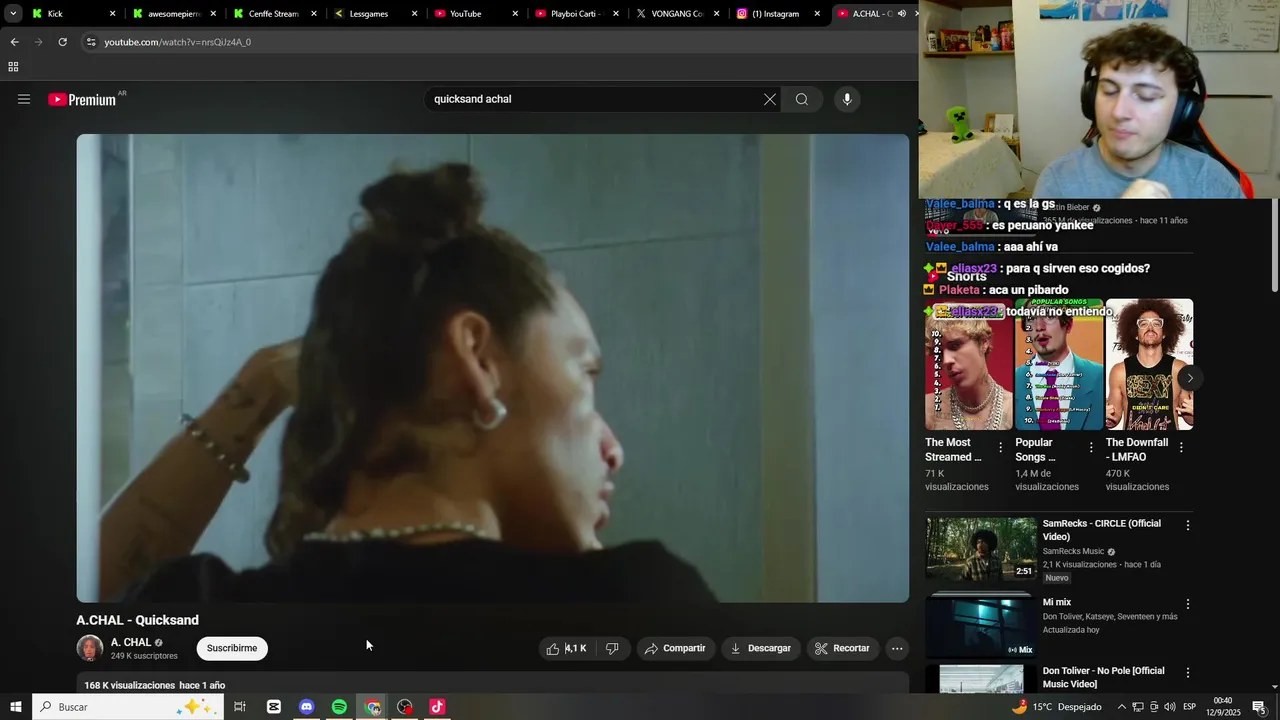The height and width of the screenshot is (720, 1280).
Task: Open the volume control in system tray
Action: tap(1170, 707)
